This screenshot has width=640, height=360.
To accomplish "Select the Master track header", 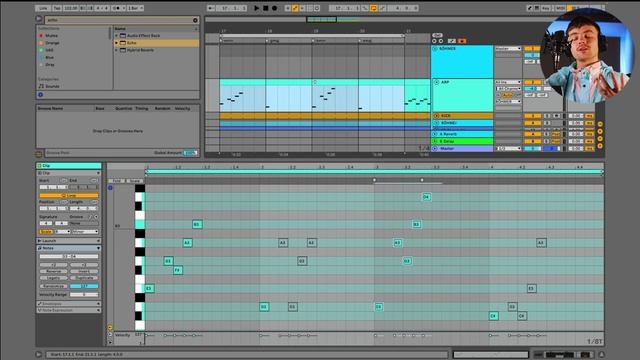I will 462,149.
